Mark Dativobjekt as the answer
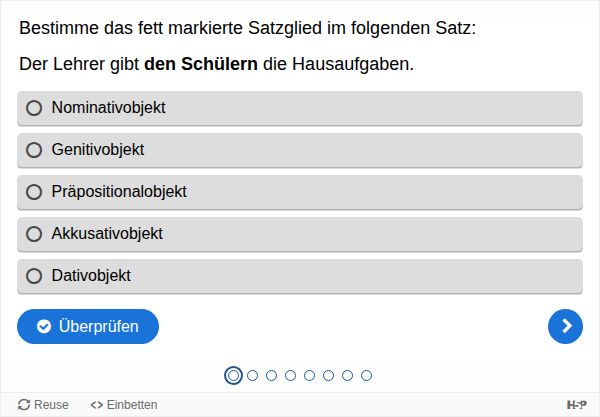 (34, 276)
